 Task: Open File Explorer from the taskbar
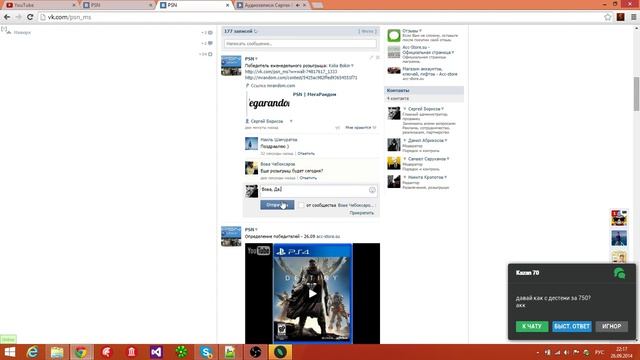pyautogui.click(x=57, y=352)
